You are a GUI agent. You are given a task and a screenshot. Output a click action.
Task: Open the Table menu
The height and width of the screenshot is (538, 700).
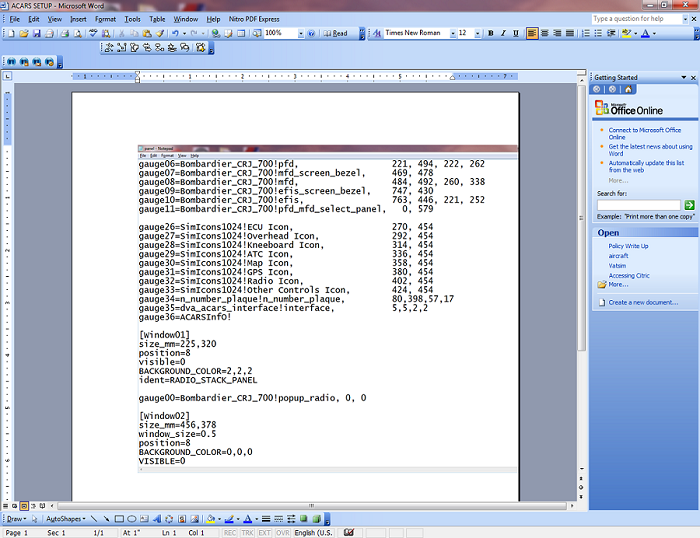tap(157, 19)
